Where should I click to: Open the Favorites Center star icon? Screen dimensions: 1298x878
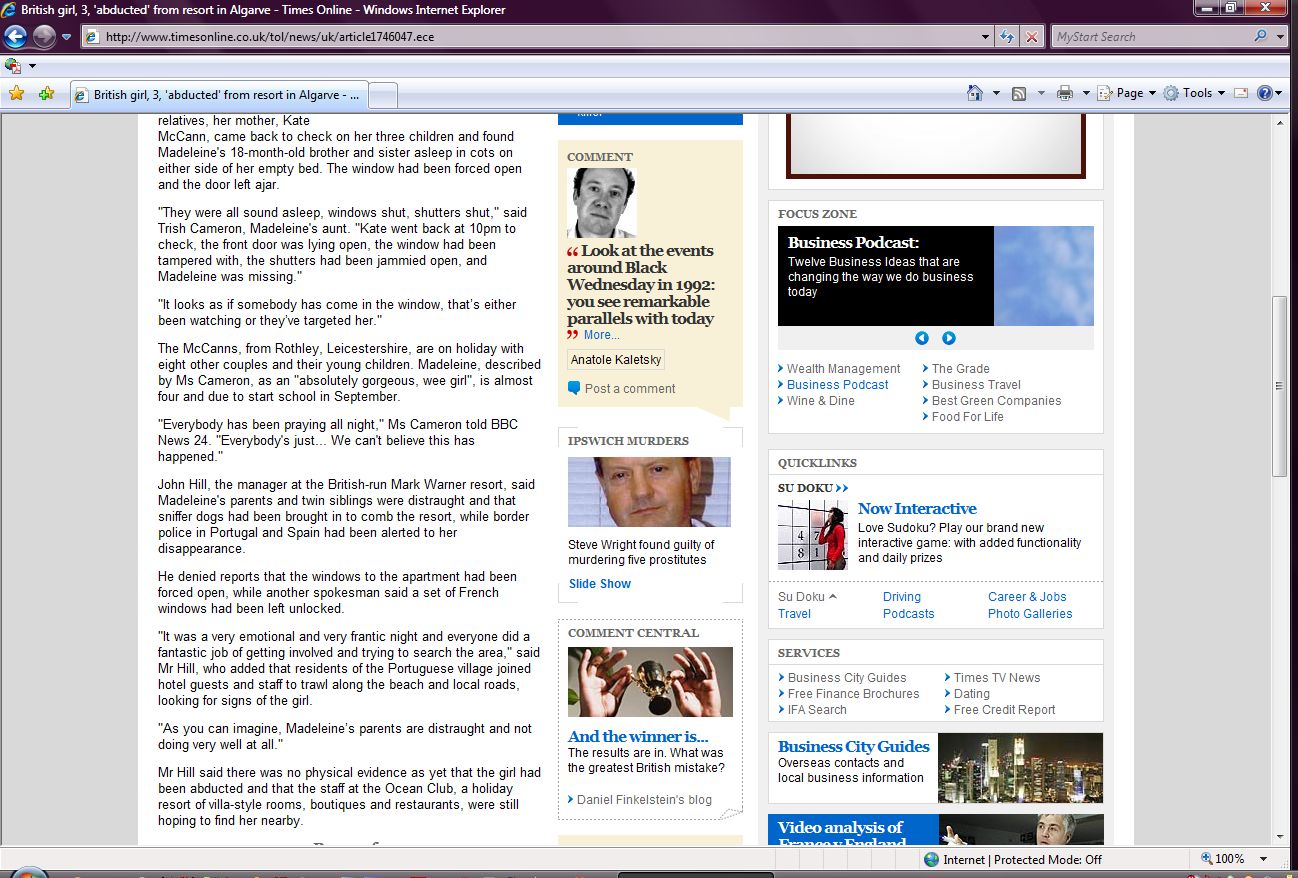click(x=16, y=94)
